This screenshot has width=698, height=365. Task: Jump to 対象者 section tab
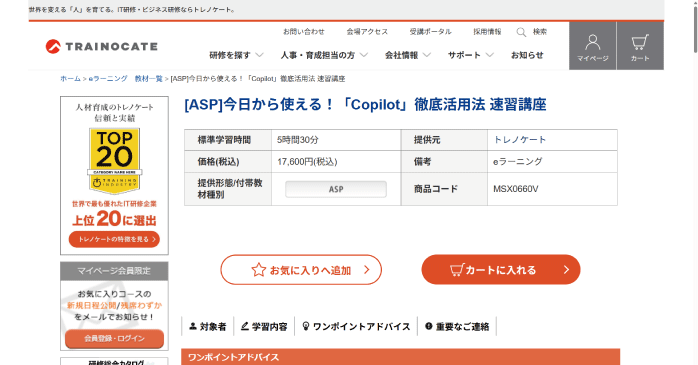(208, 327)
